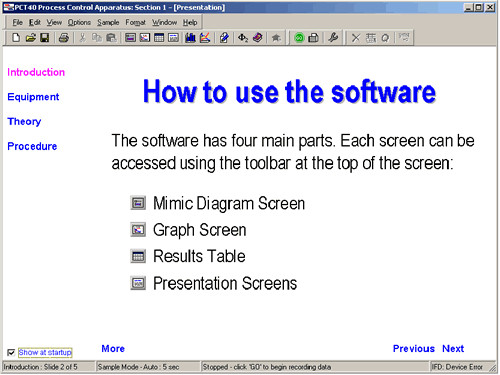The height and width of the screenshot is (375, 500).
Task: Open Graph screen from toolbar
Action: pyautogui.click(x=145, y=38)
